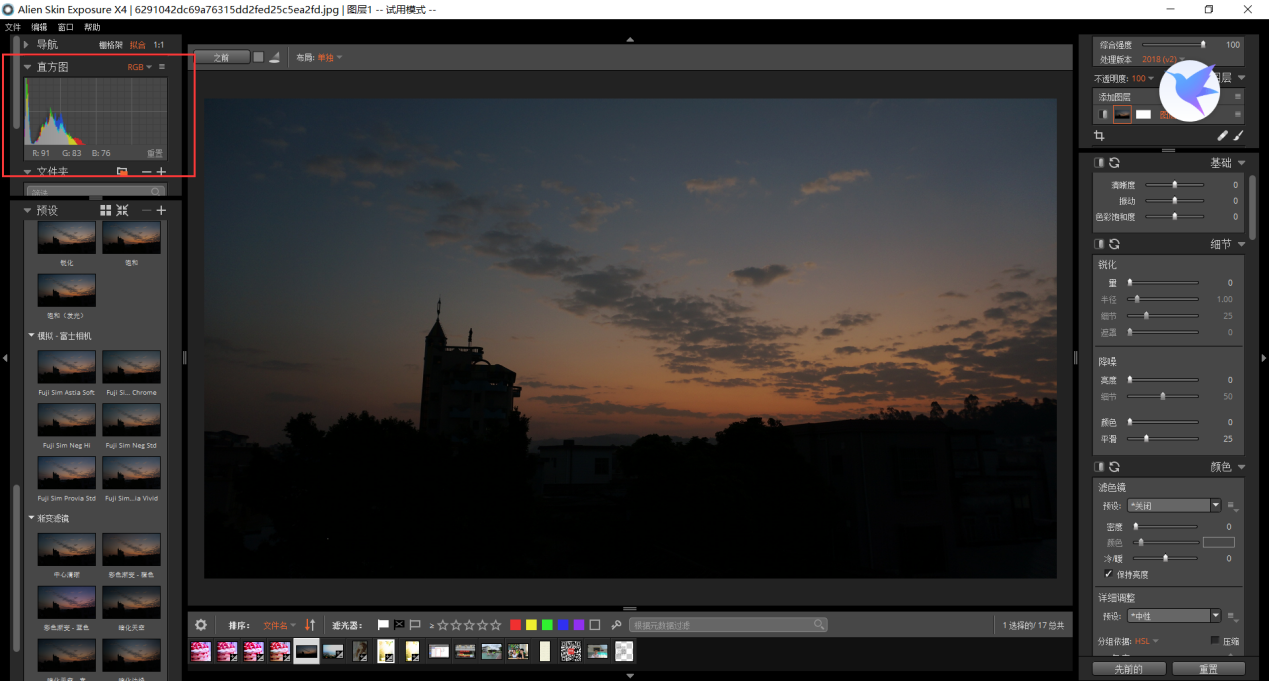This screenshot has height=681, width=1269.
Task: Expand the 导航 navigator panel
Action: click(27, 45)
